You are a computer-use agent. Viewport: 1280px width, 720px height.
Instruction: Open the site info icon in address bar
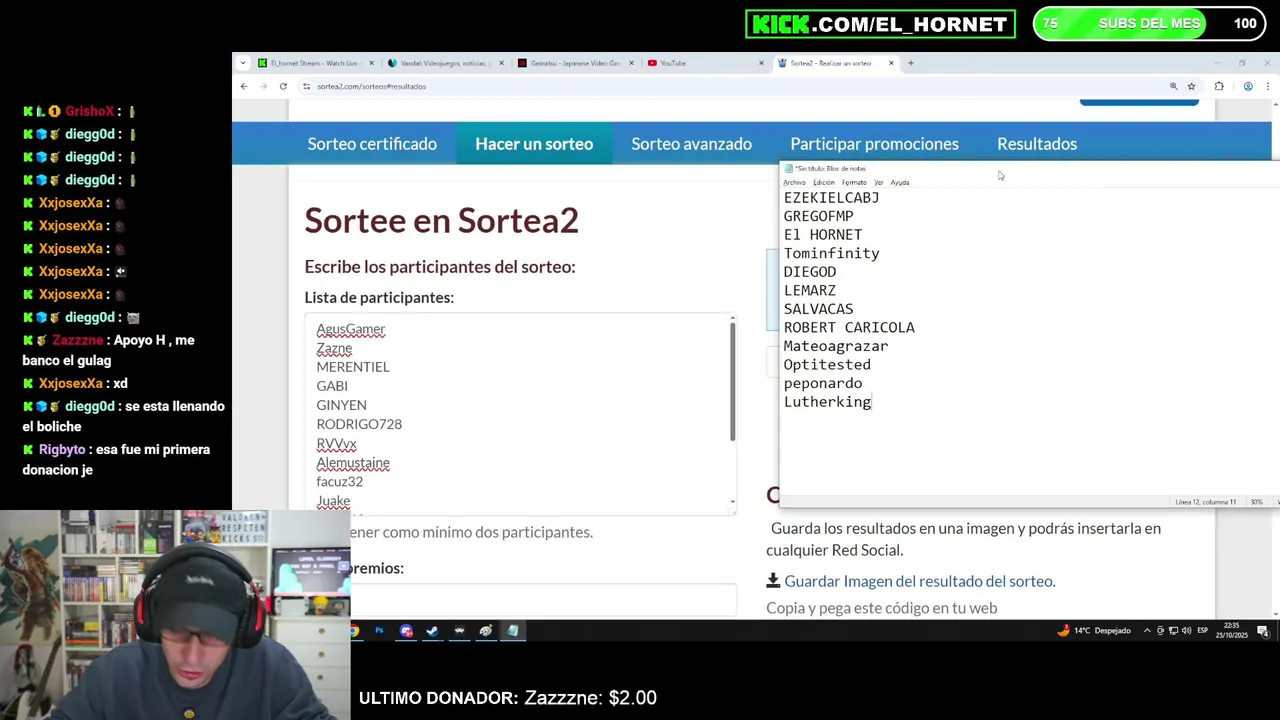(307, 86)
